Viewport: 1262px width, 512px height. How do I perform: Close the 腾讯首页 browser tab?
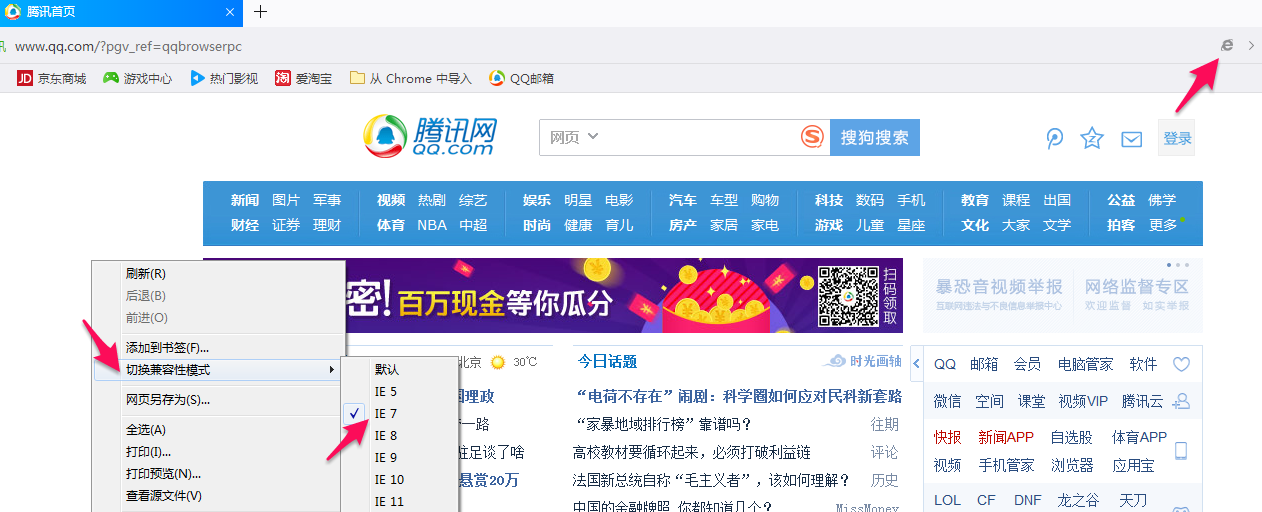click(230, 12)
